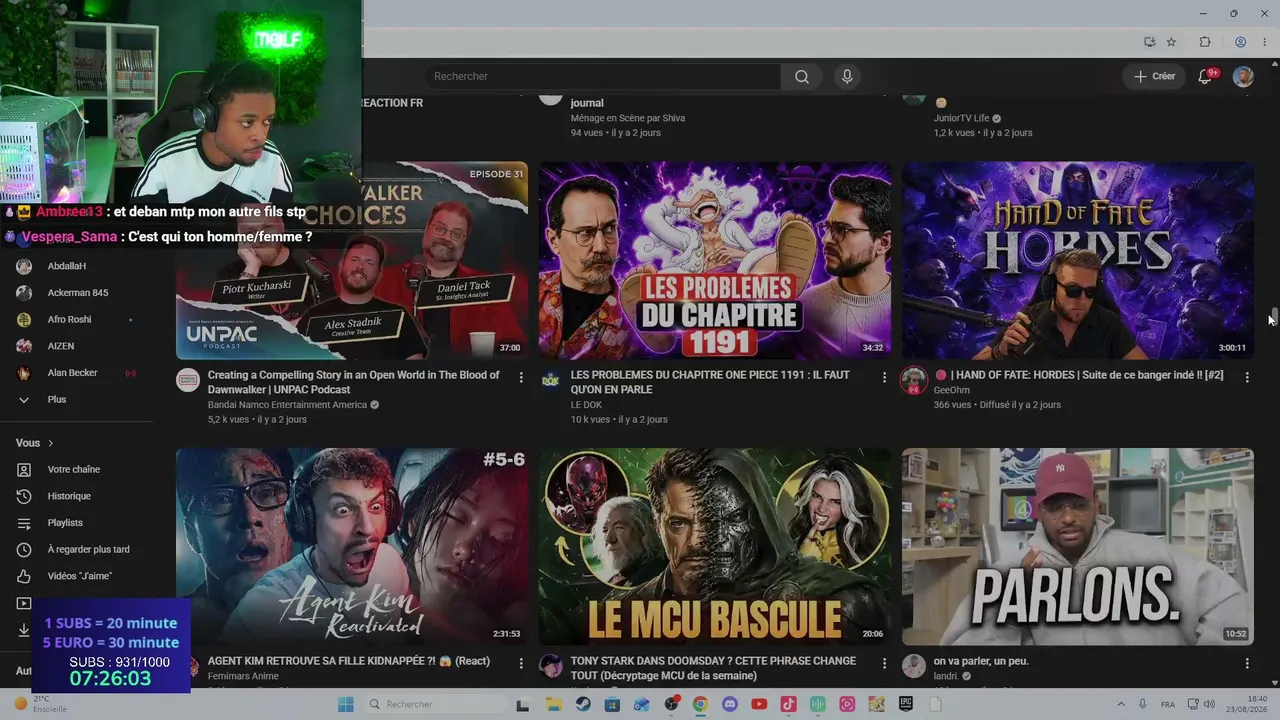
Task: Play the Agent Kim Reactivated thumbnail
Action: [352, 546]
